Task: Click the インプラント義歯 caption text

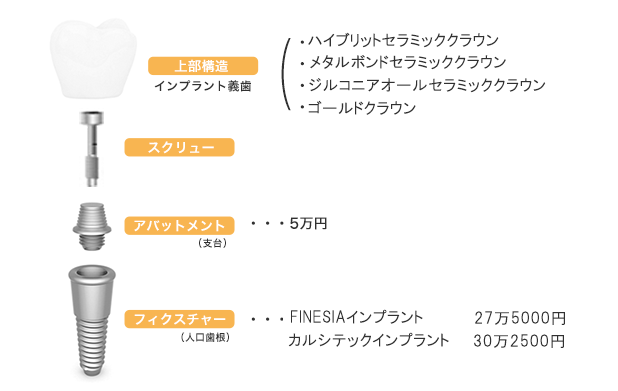Action: coord(203,86)
